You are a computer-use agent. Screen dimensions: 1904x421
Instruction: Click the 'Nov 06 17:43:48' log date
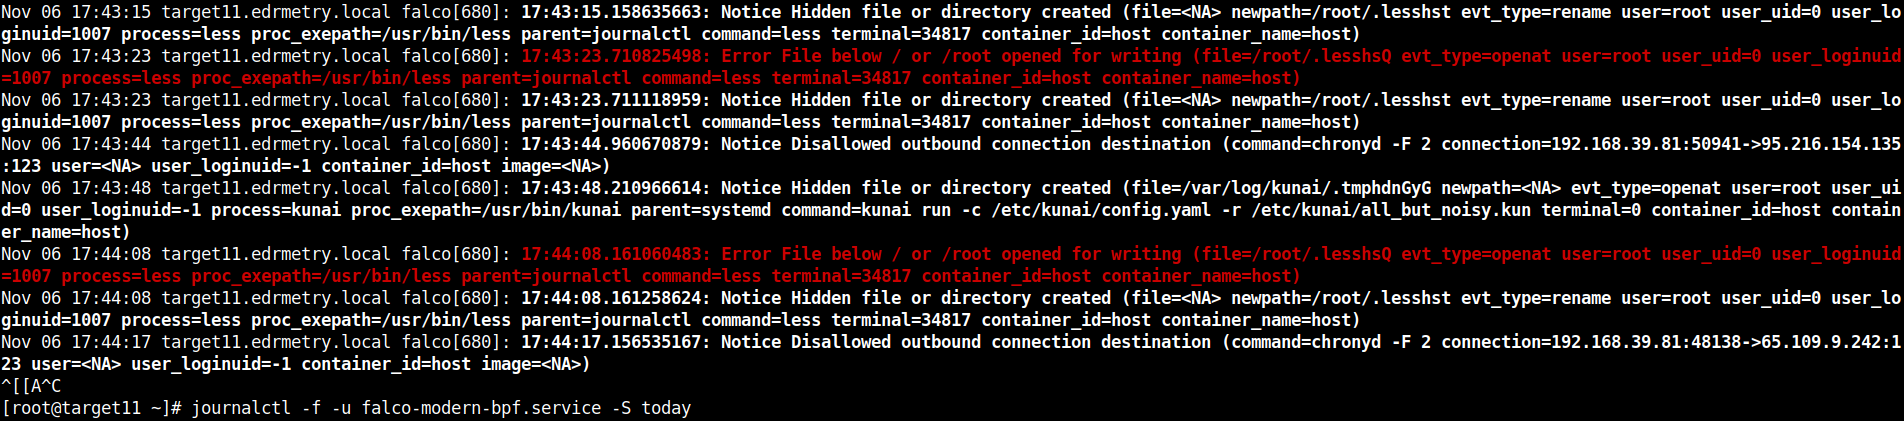pos(76,188)
